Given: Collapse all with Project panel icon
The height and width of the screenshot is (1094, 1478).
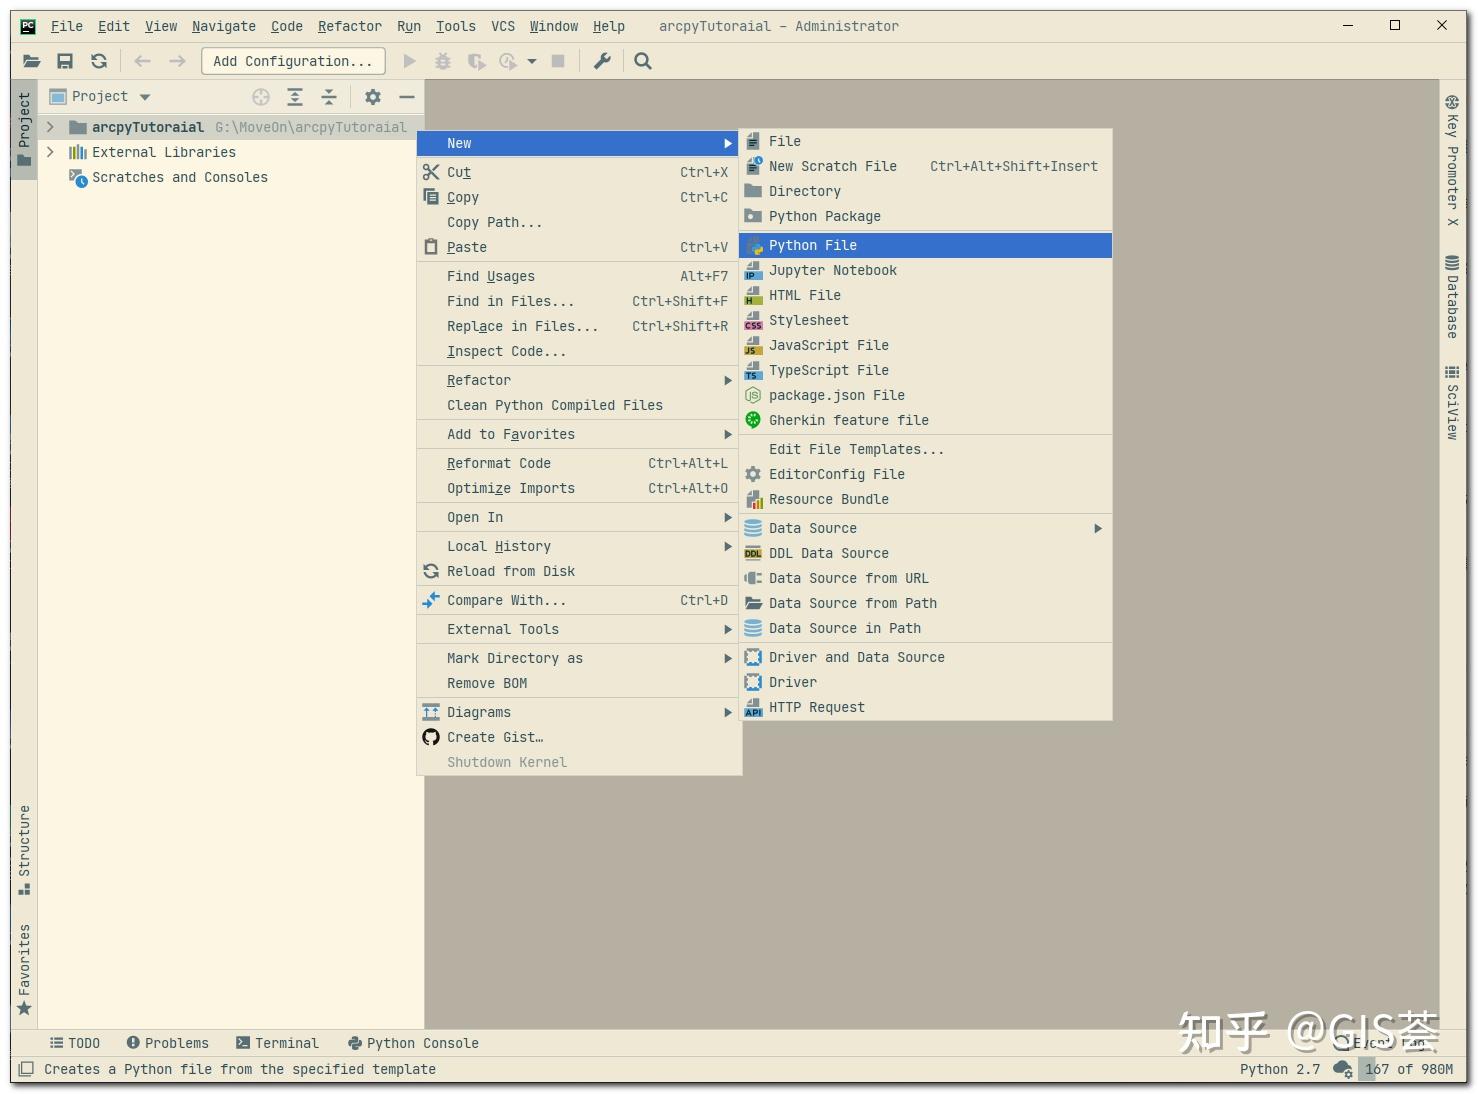Looking at the screenshot, I should 329,97.
